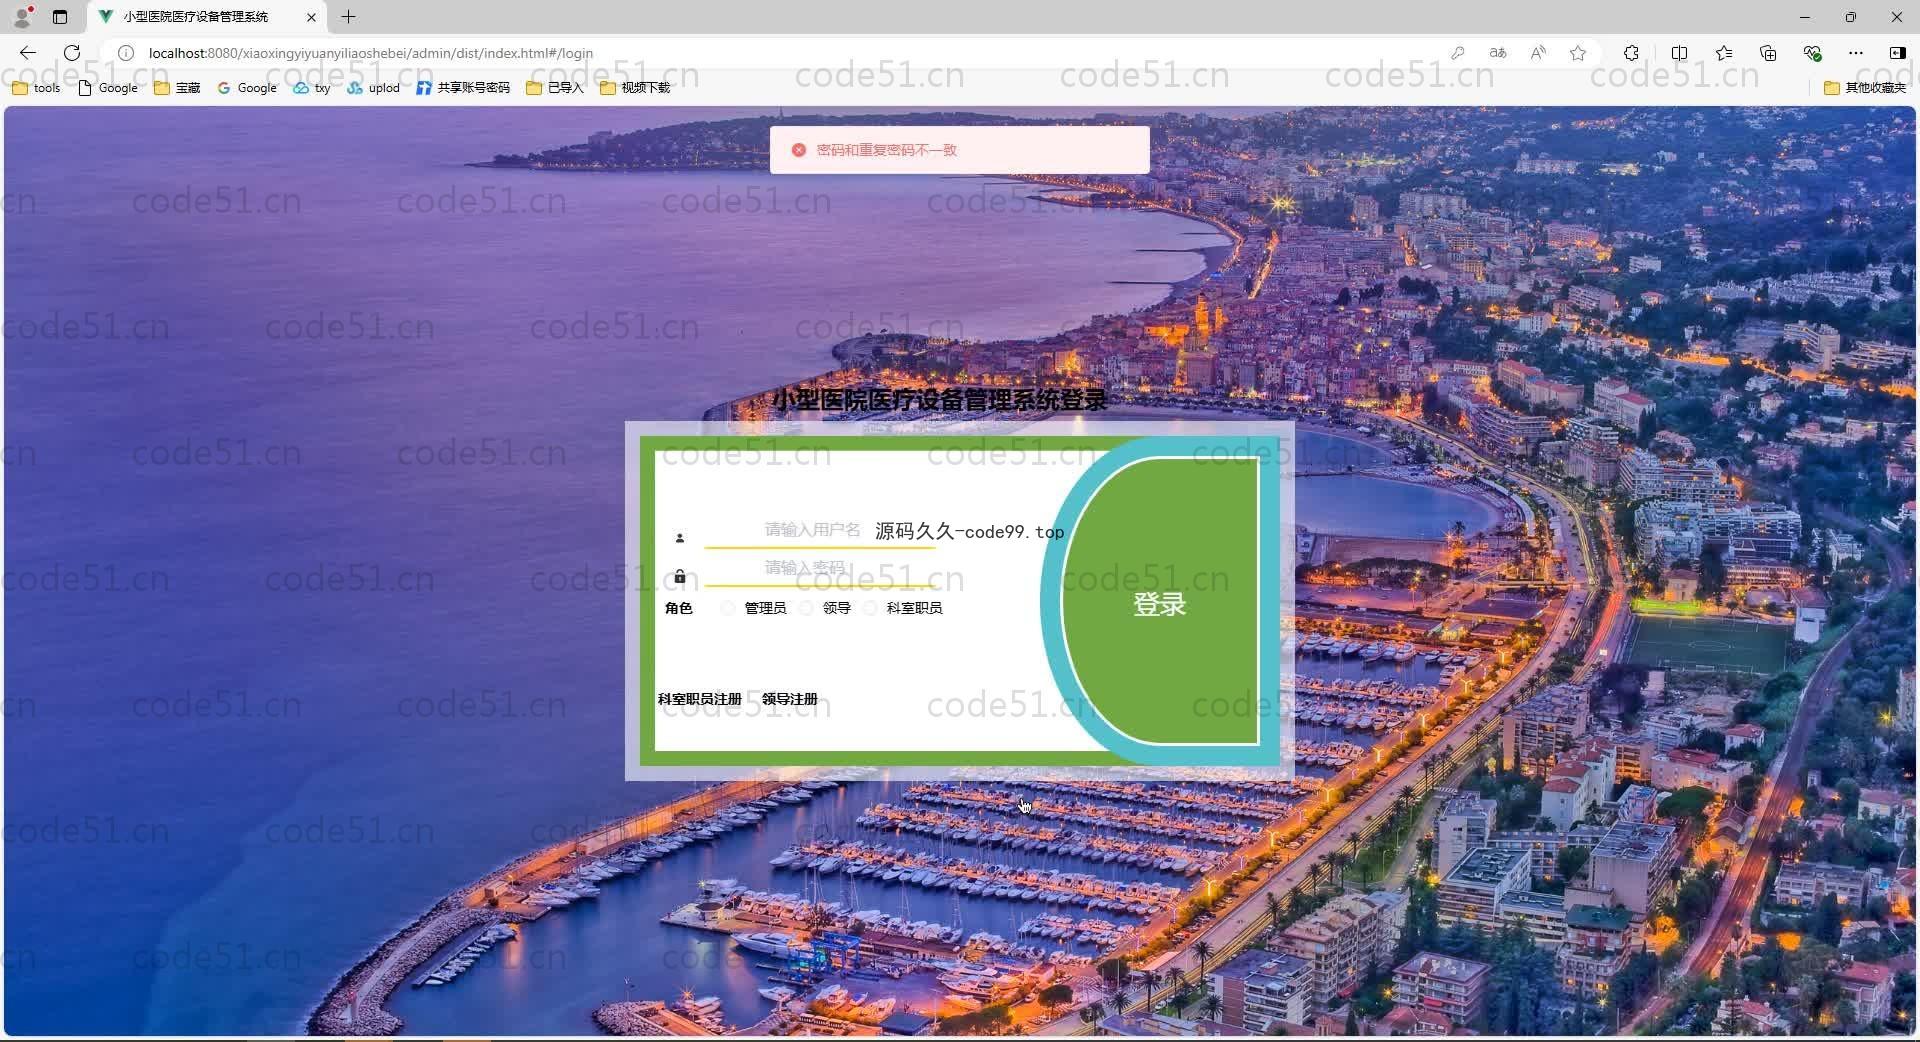
Task: Open password manager key icon
Action: [x=1458, y=53]
